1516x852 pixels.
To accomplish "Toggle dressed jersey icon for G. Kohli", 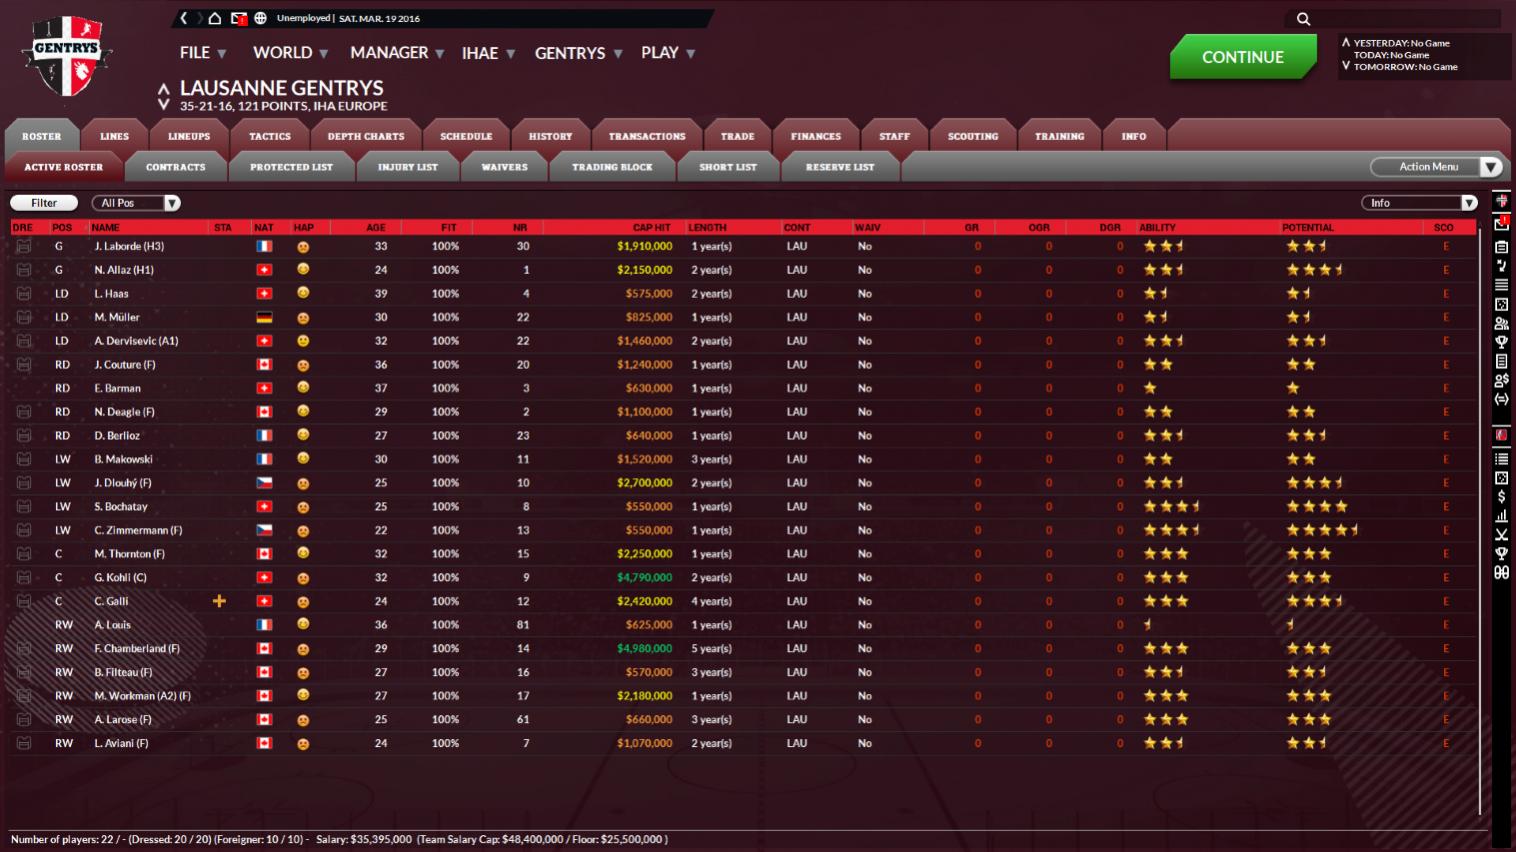I will pyautogui.click(x=24, y=578).
